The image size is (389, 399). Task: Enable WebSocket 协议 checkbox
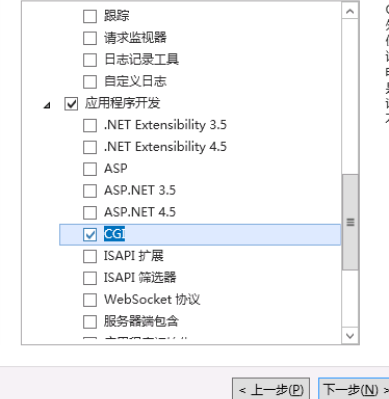(90, 300)
